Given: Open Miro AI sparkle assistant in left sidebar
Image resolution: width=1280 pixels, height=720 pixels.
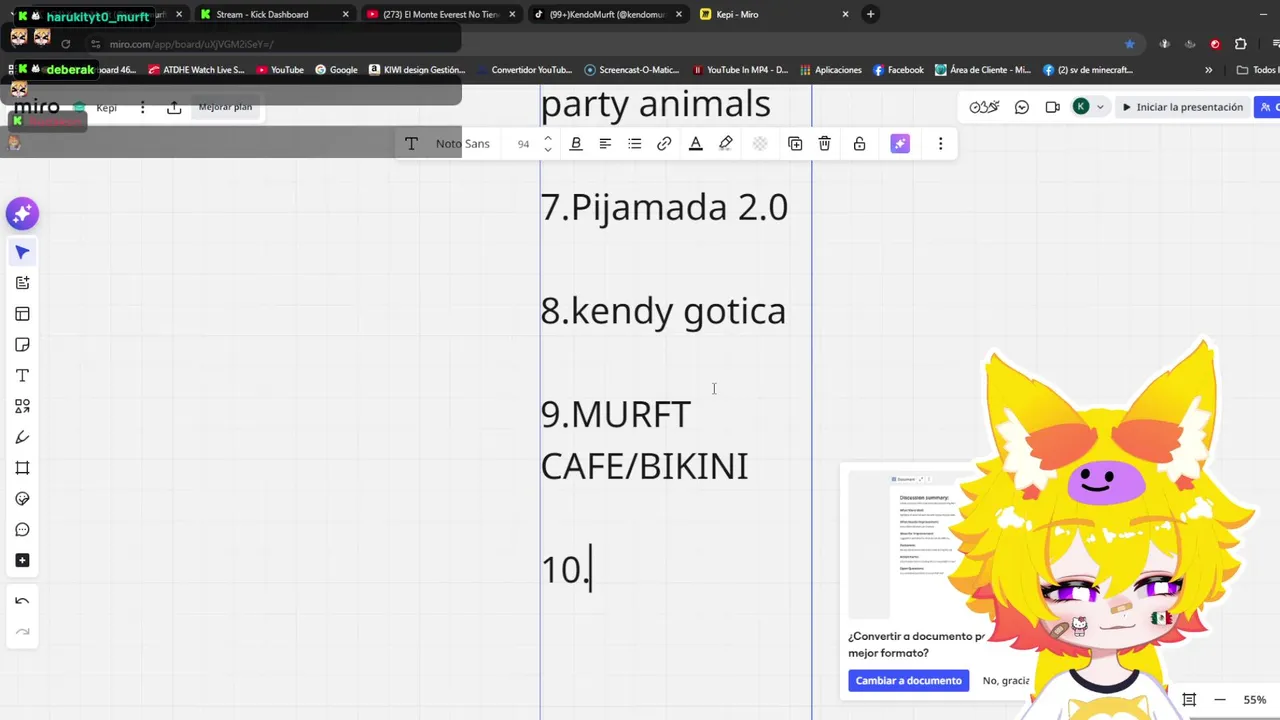Looking at the screenshot, I should coord(22,213).
